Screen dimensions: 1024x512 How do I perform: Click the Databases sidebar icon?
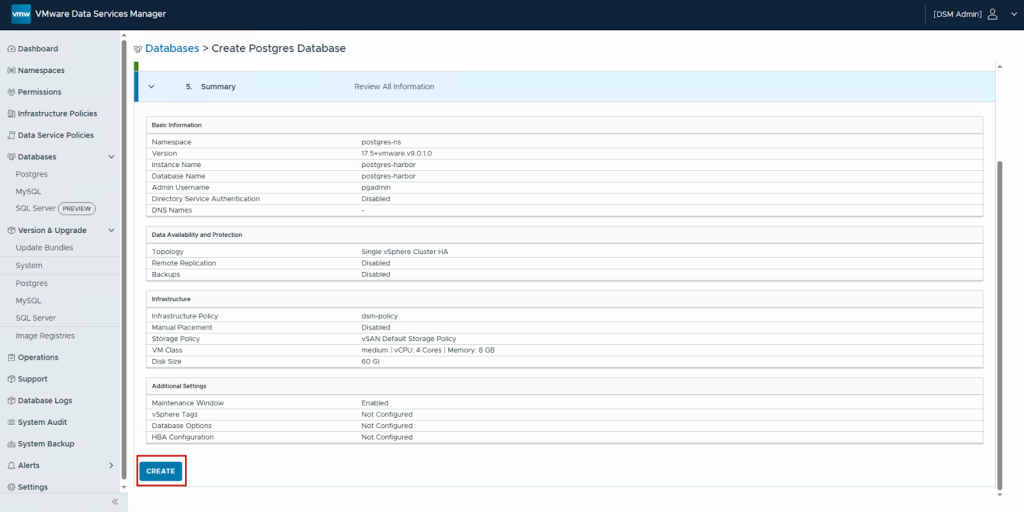[x=11, y=157]
